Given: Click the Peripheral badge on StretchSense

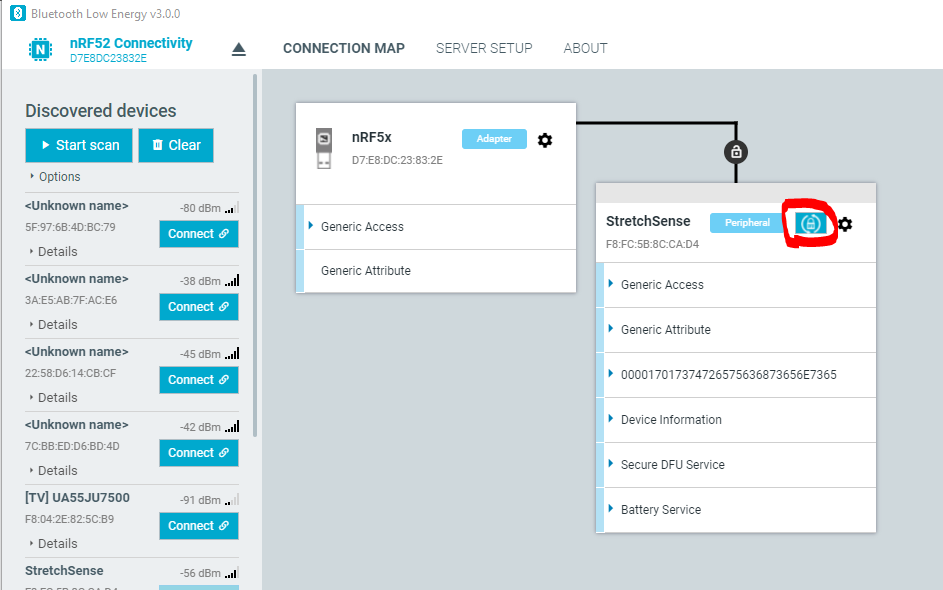Looking at the screenshot, I should tap(747, 223).
